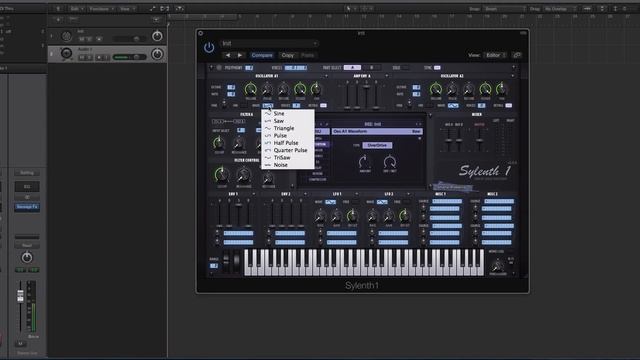Click distortion Dry/Wet knob in display

pos(390,162)
